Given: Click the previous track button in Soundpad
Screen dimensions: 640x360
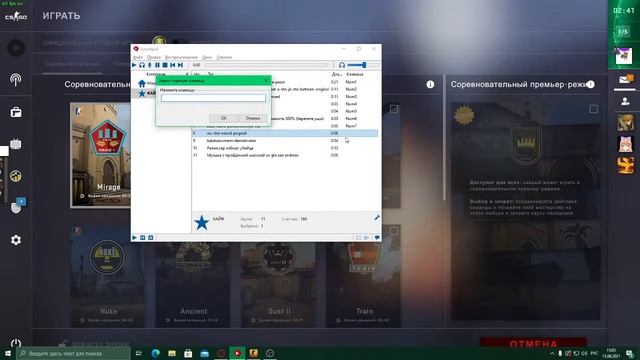Looking at the screenshot, I should coord(173,65).
